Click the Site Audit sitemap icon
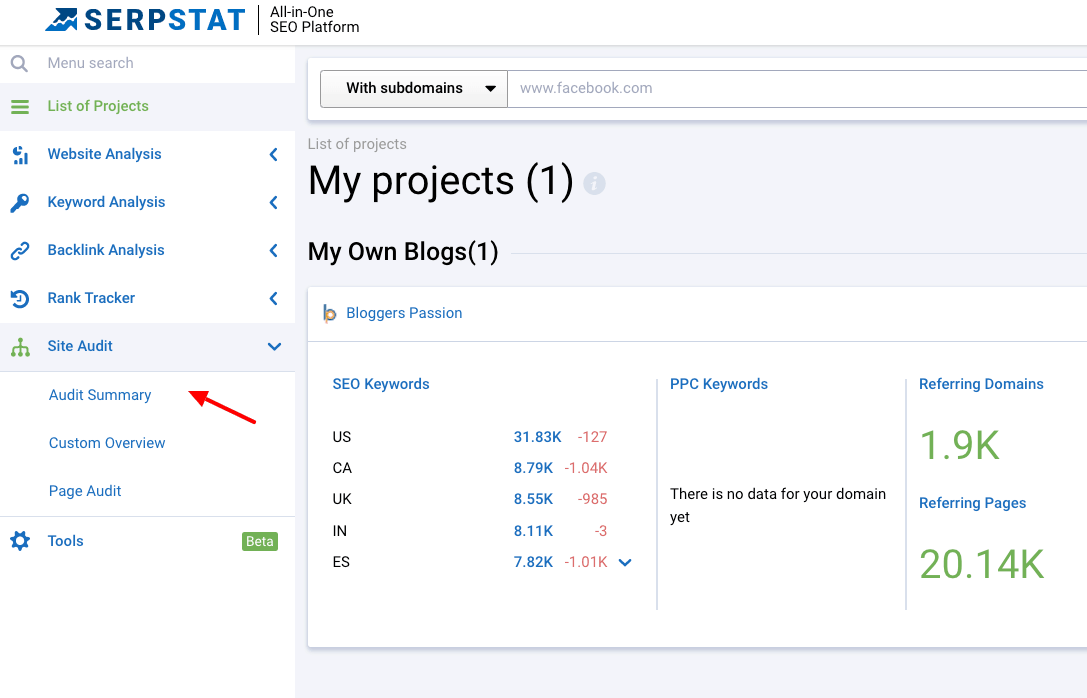 [20, 347]
